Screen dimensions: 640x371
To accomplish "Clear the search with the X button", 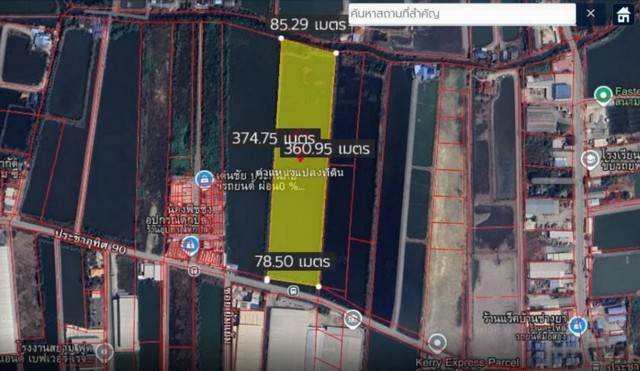I will tap(590, 13).
